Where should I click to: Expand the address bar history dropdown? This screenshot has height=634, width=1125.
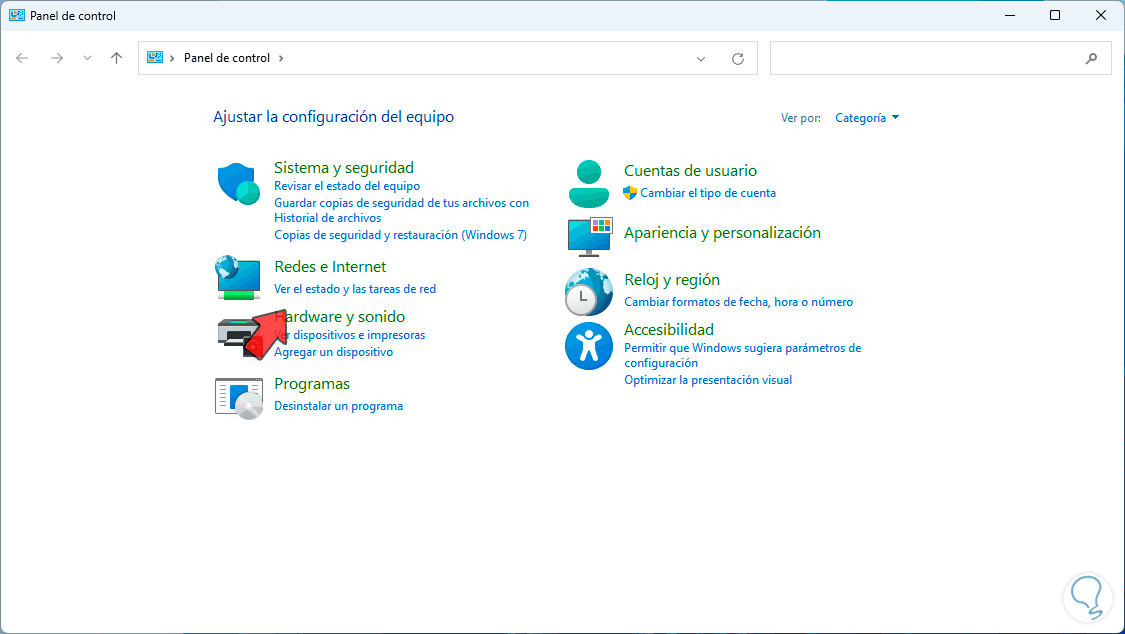[701, 59]
